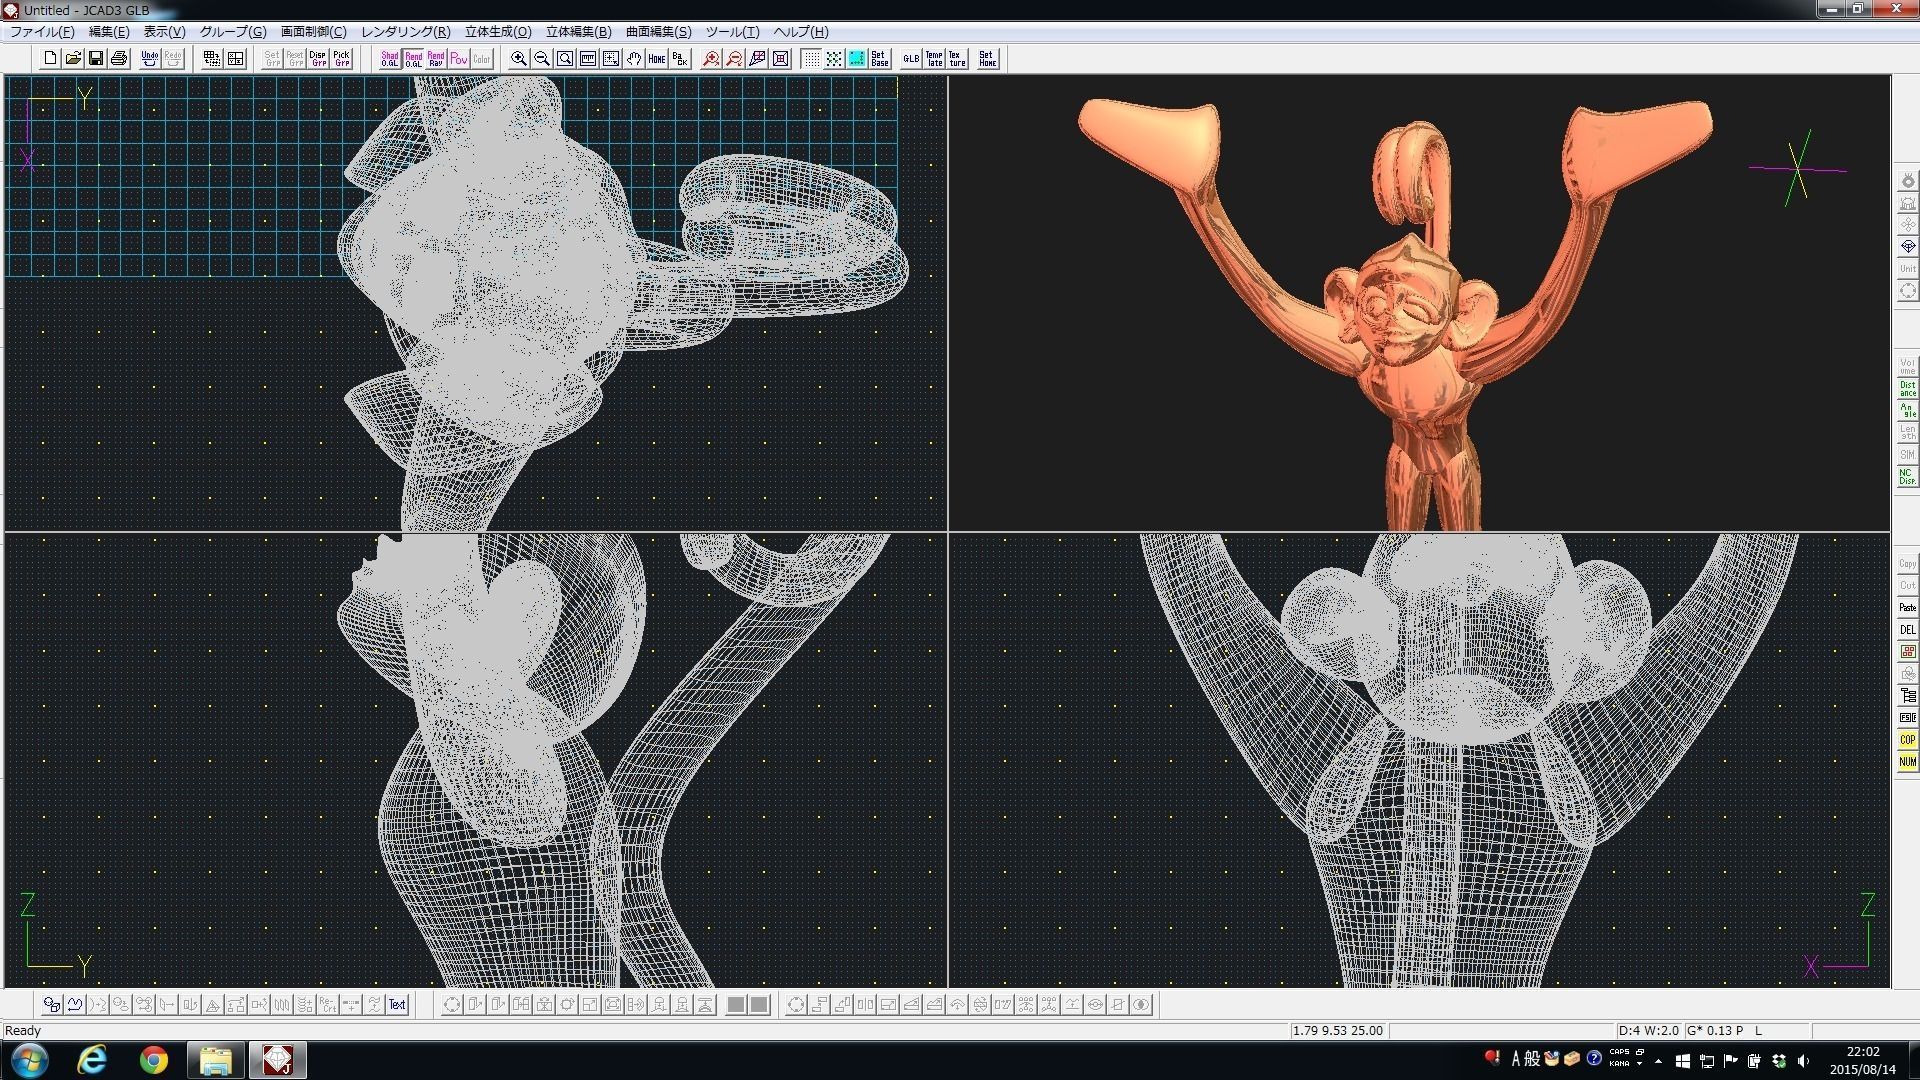The height and width of the screenshot is (1080, 1920).
Task: Click the gem/diamond icon in right sidebar
Action: coord(1908,247)
